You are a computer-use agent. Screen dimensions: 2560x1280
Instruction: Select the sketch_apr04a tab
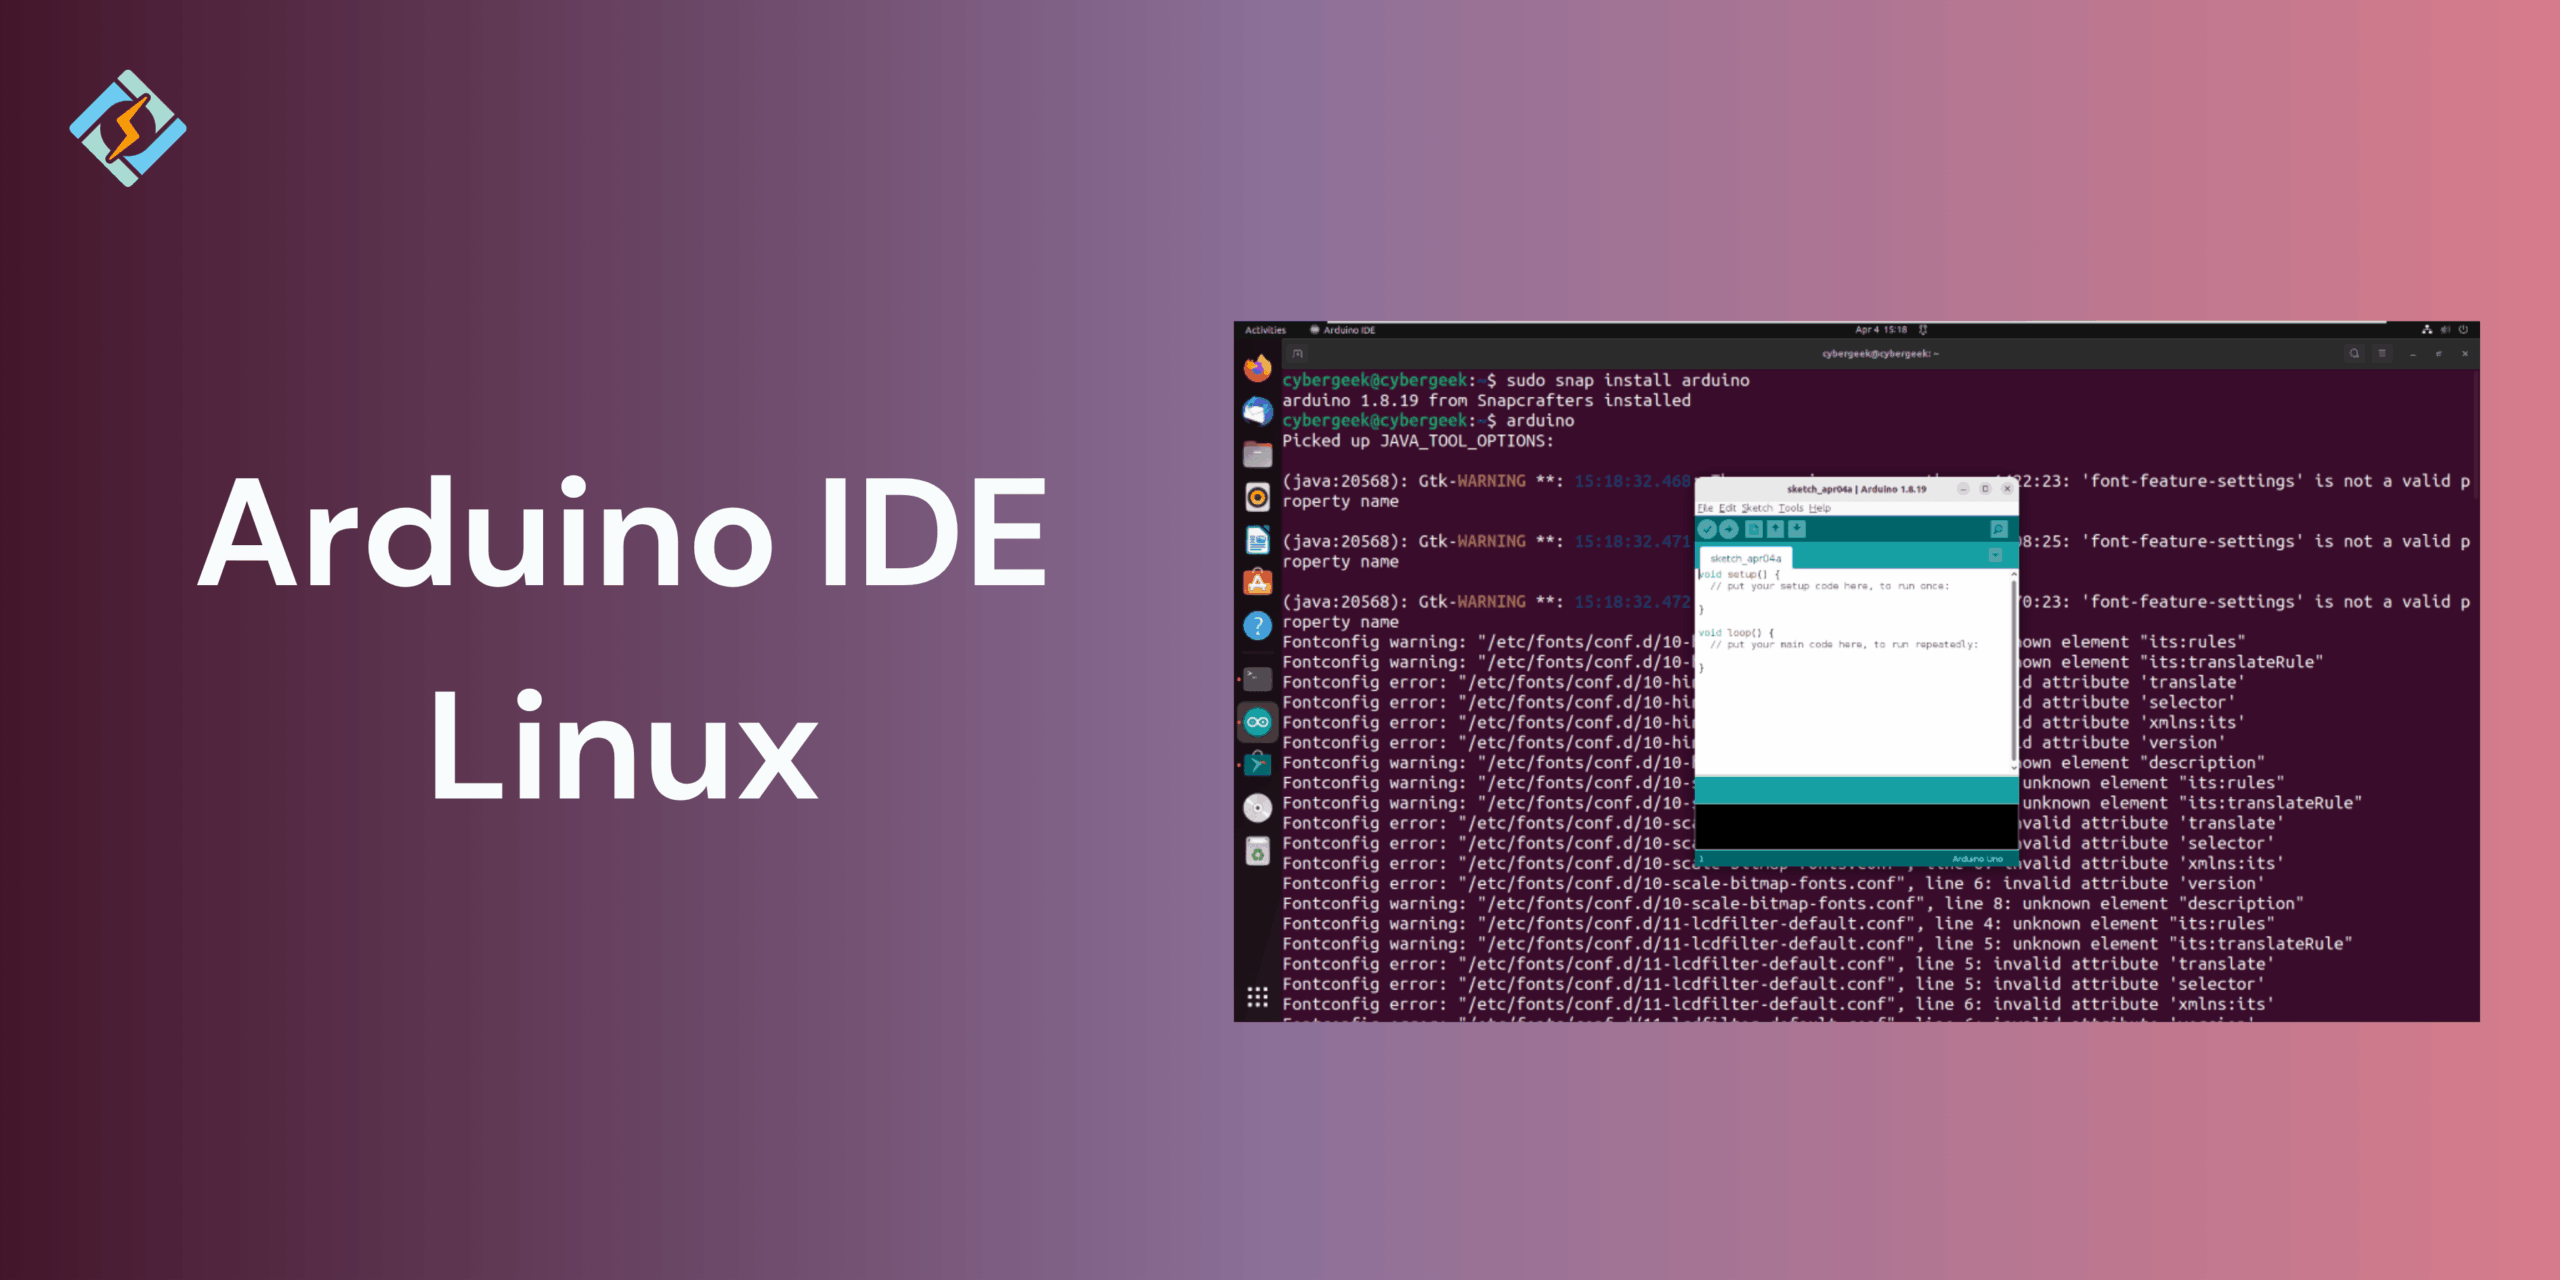(x=1745, y=558)
